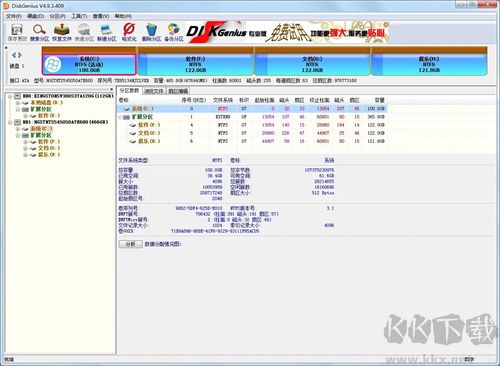
Task: Switch to the 分区参数 tab
Action: pos(129,91)
